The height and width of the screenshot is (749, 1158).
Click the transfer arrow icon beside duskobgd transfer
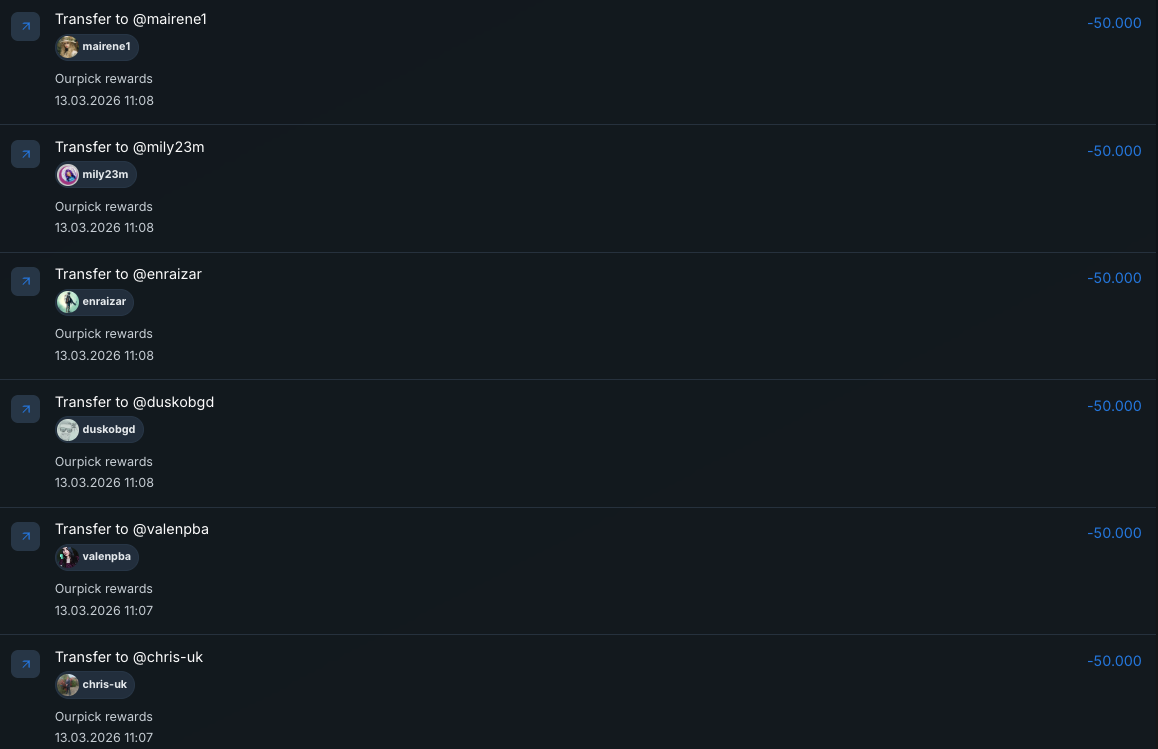click(x=25, y=409)
